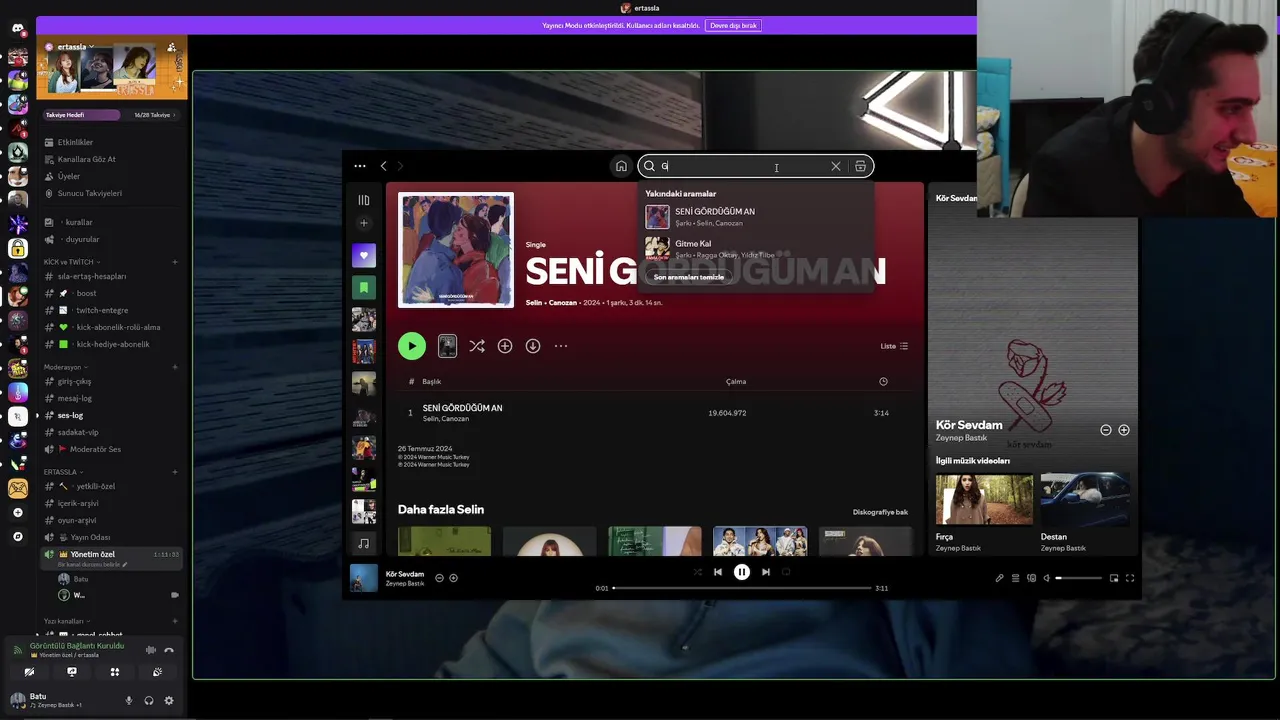The width and height of the screenshot is (1280, 720).
Task: Go forward with Spotify's right arrow
Action: tap(400, 166)
